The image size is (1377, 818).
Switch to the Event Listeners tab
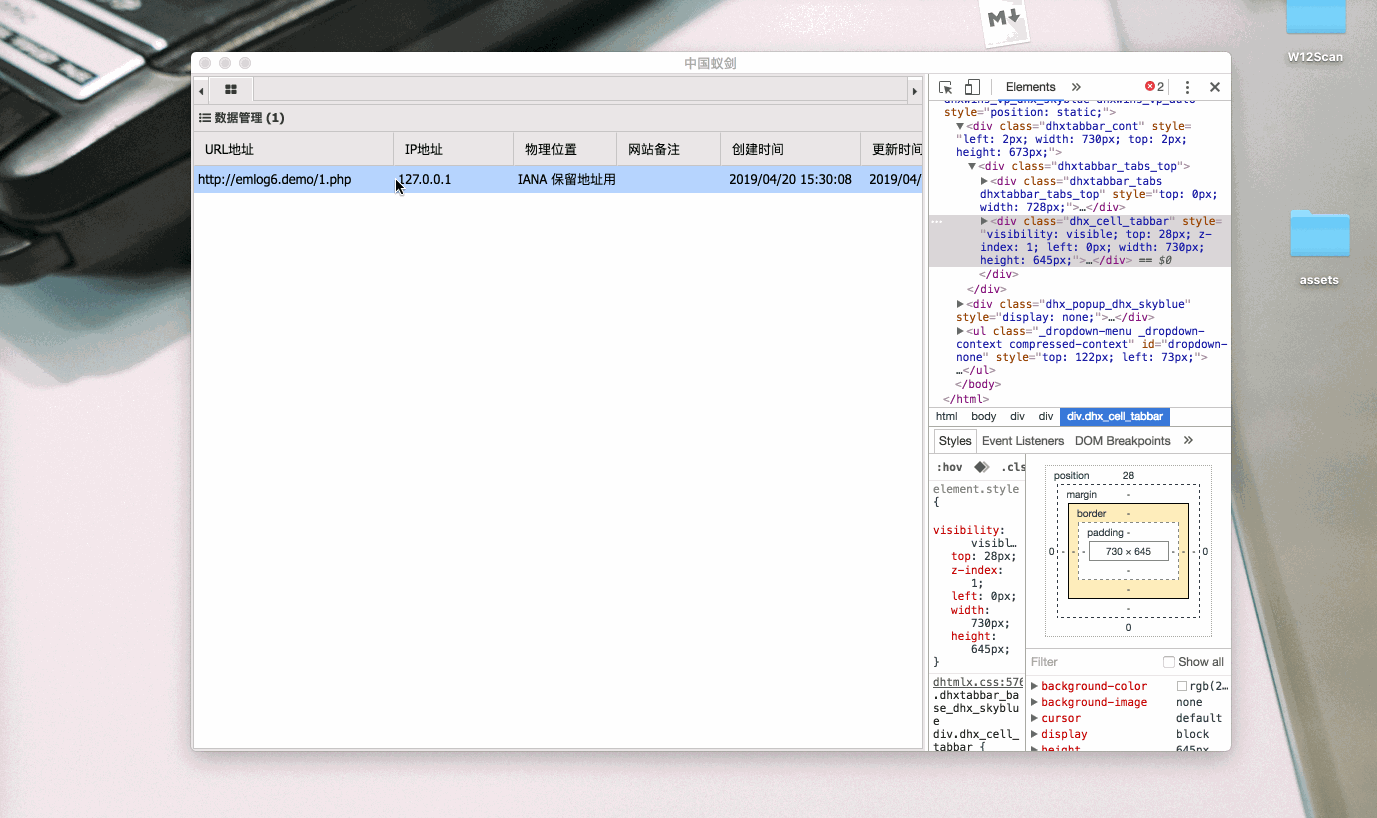pos(1022,441)
